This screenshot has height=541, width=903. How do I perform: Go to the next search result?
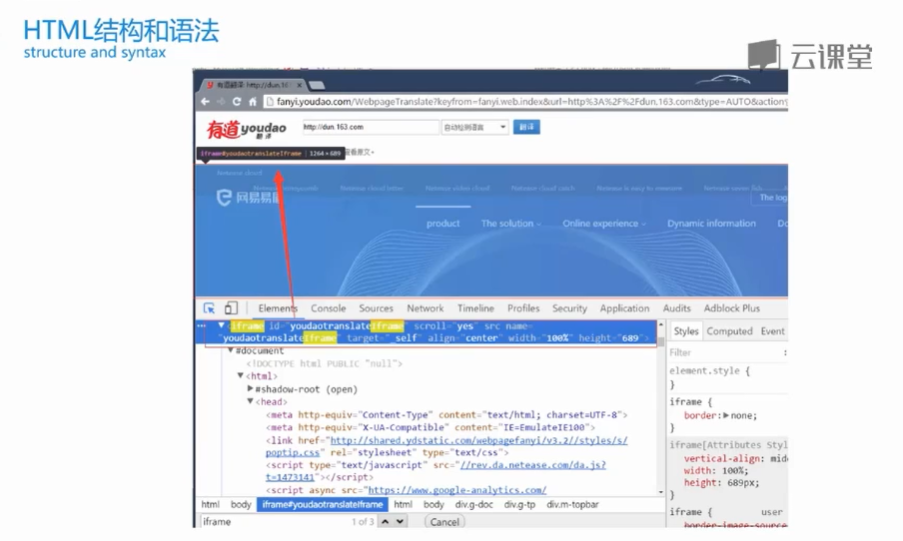tap(400, 521)
